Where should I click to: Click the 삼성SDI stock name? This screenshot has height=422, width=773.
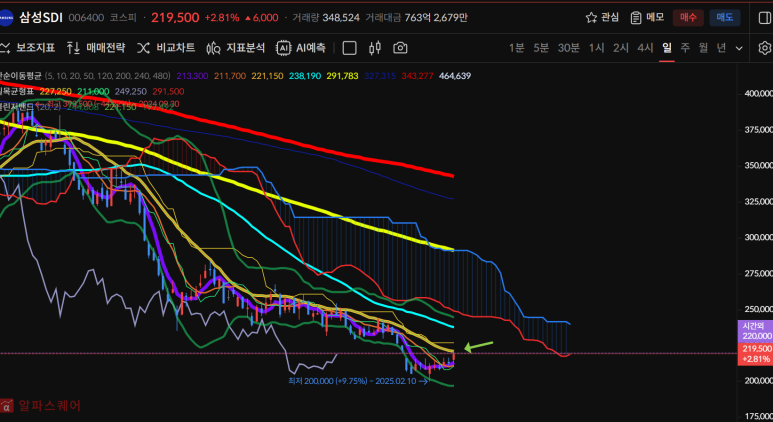41,18
